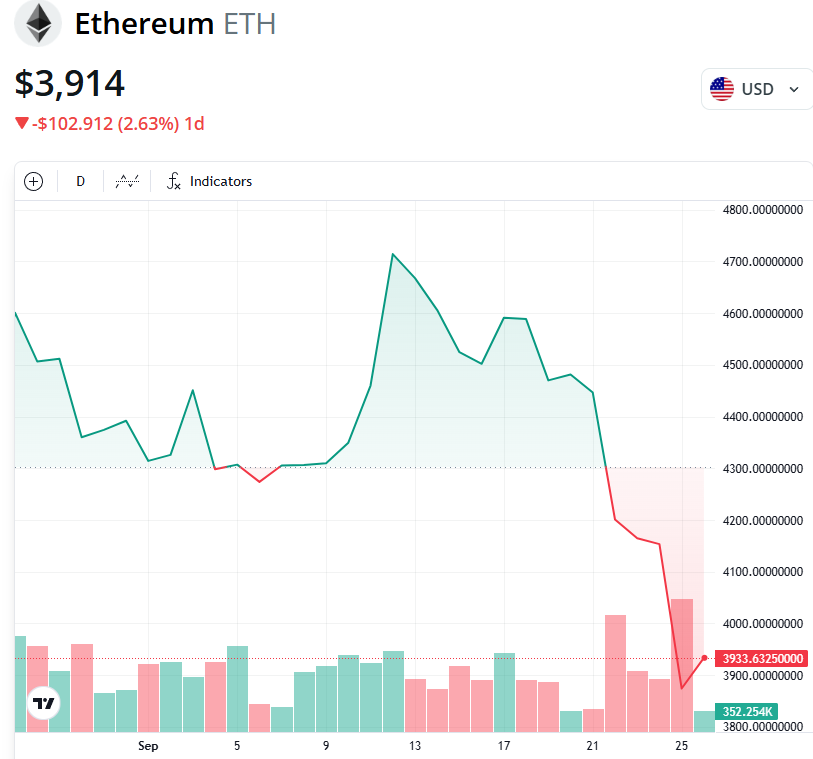Image resolution: width=813 pixels, height=759 pixels.
Task: Open the USD currency dropdown
Action: pyautogui.click(x=757, y=88)
